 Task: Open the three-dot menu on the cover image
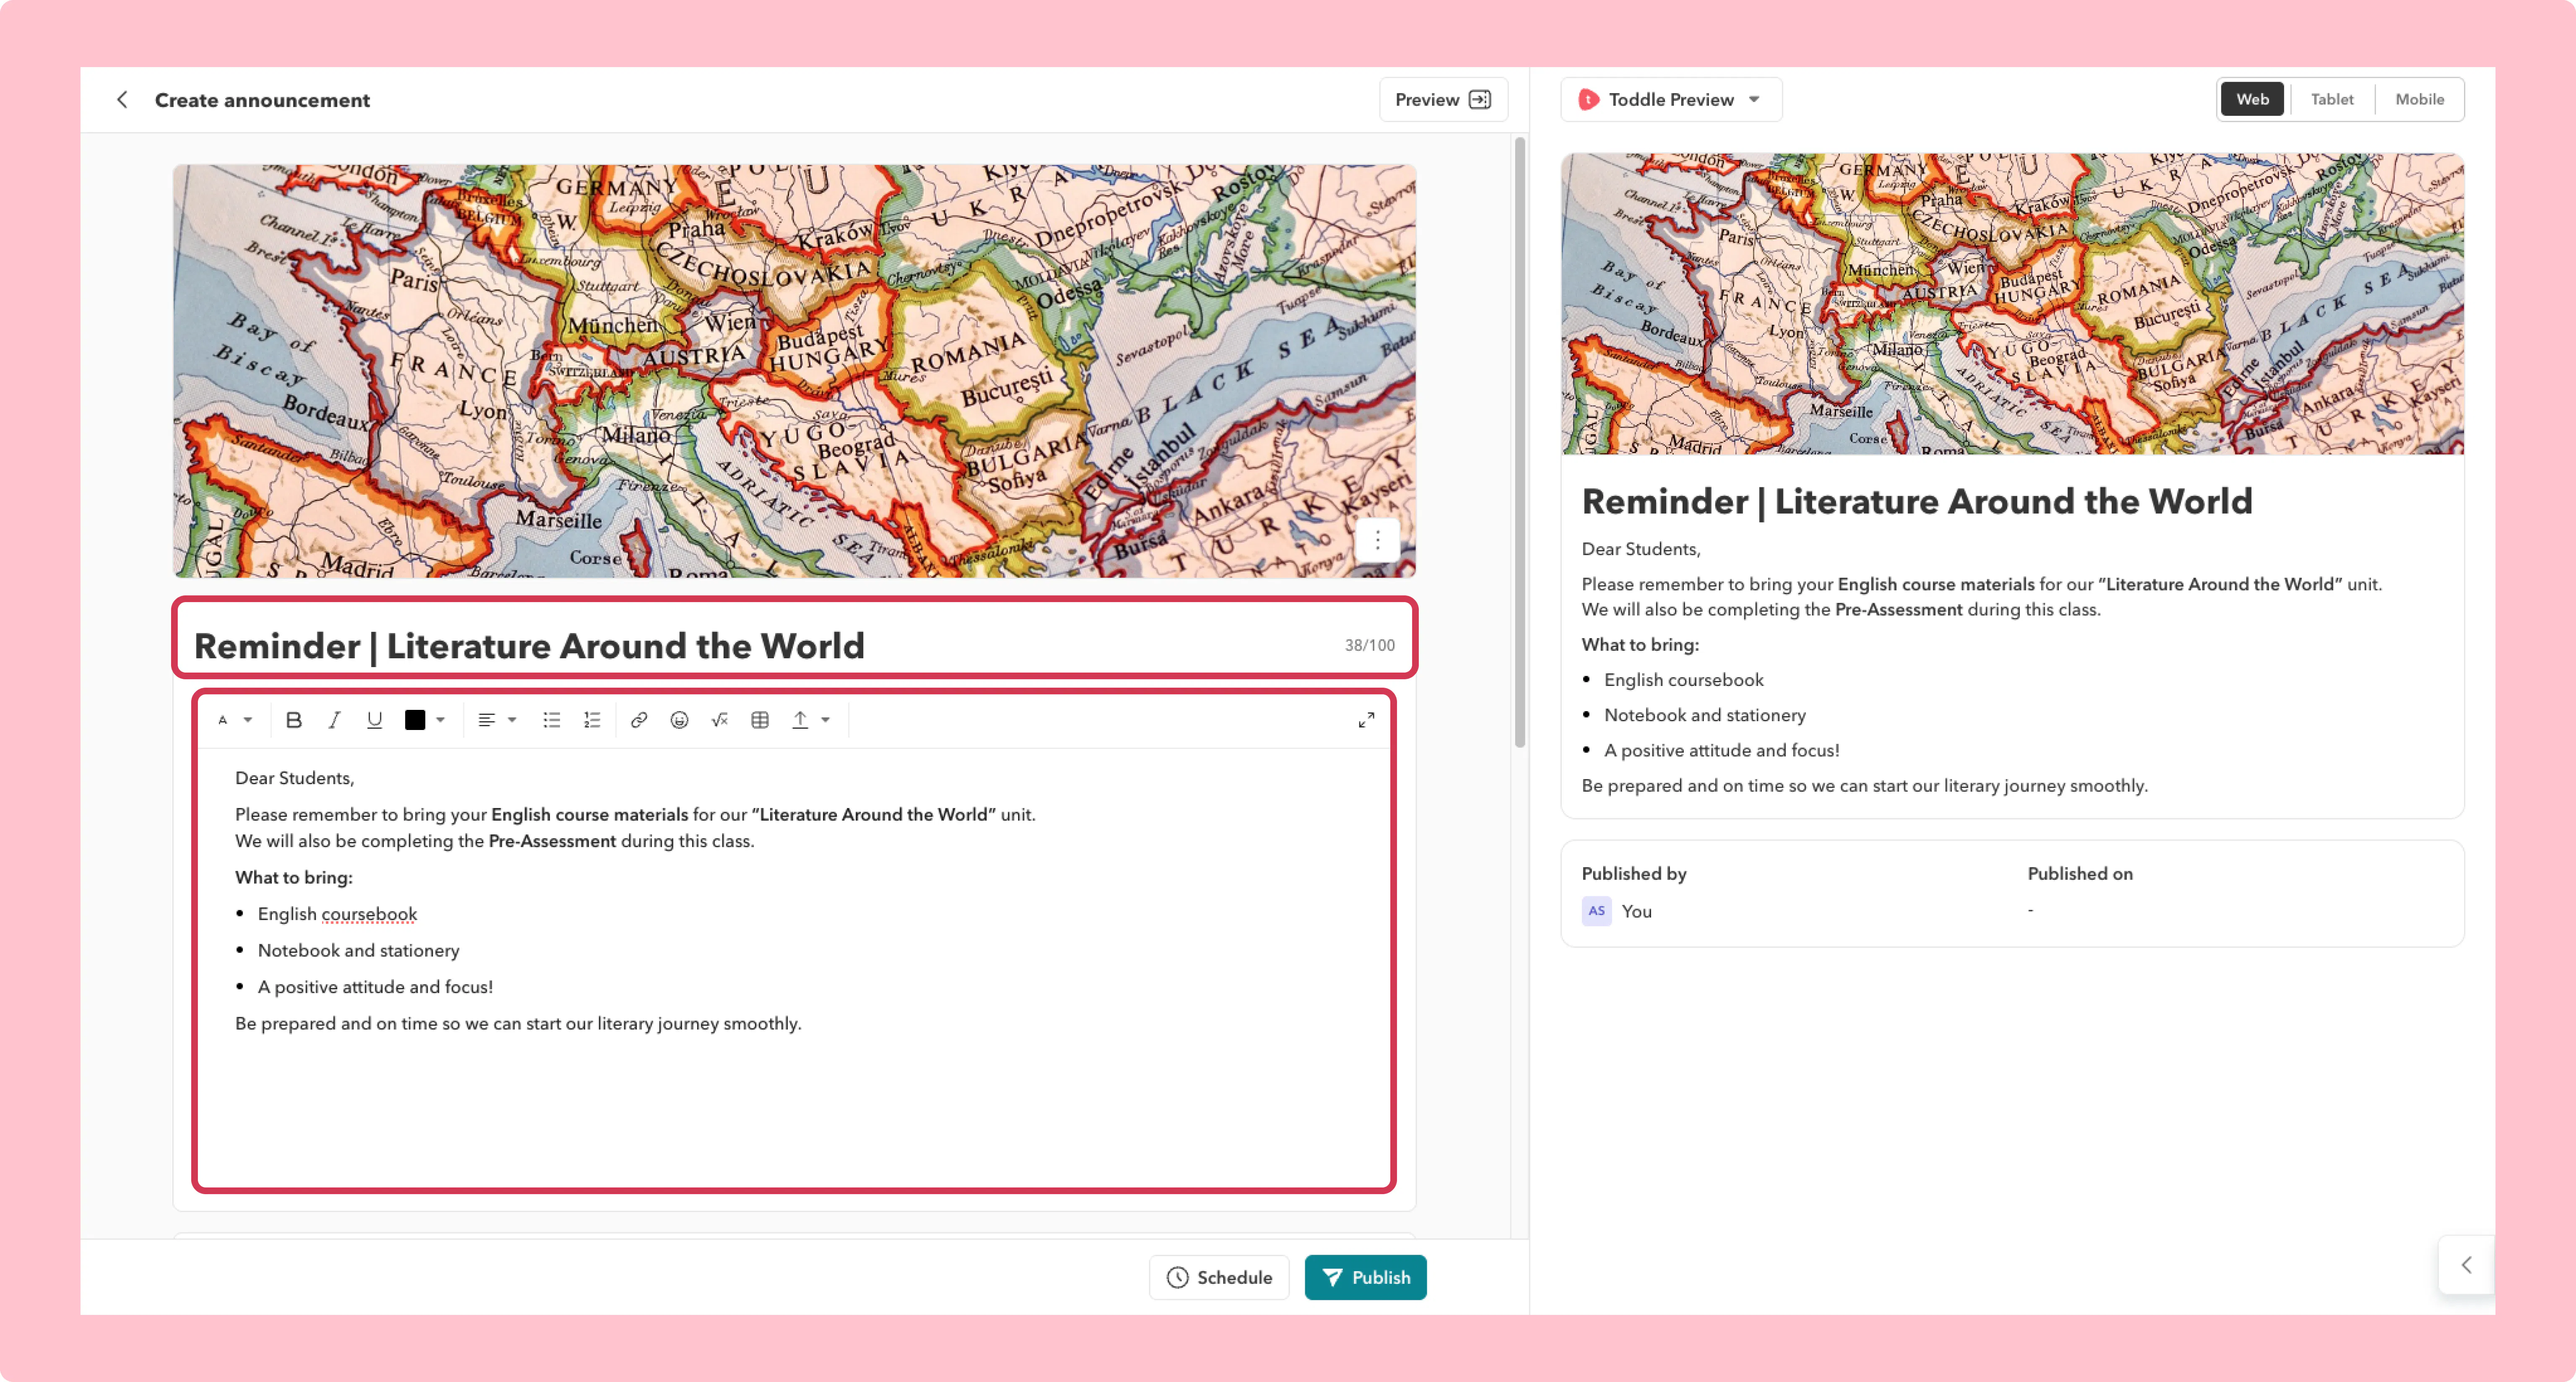1377,540
